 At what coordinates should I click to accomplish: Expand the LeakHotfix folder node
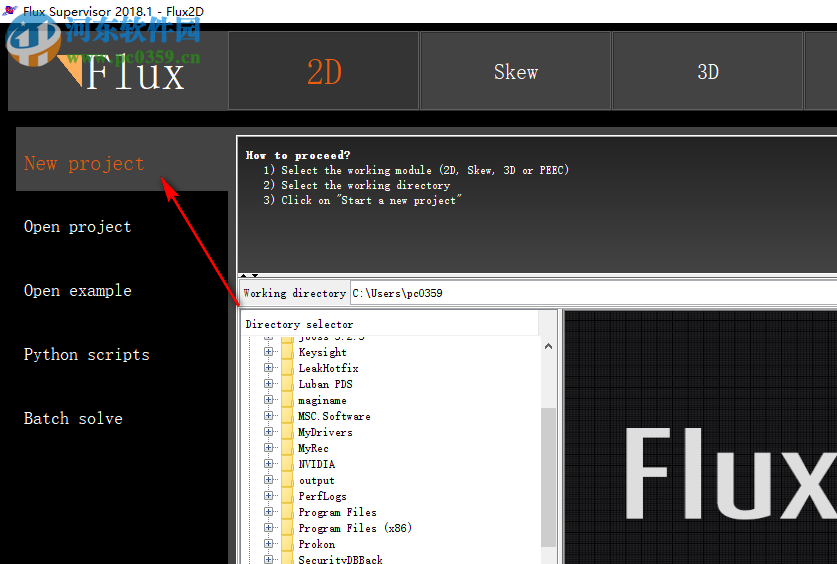[269, 368]
